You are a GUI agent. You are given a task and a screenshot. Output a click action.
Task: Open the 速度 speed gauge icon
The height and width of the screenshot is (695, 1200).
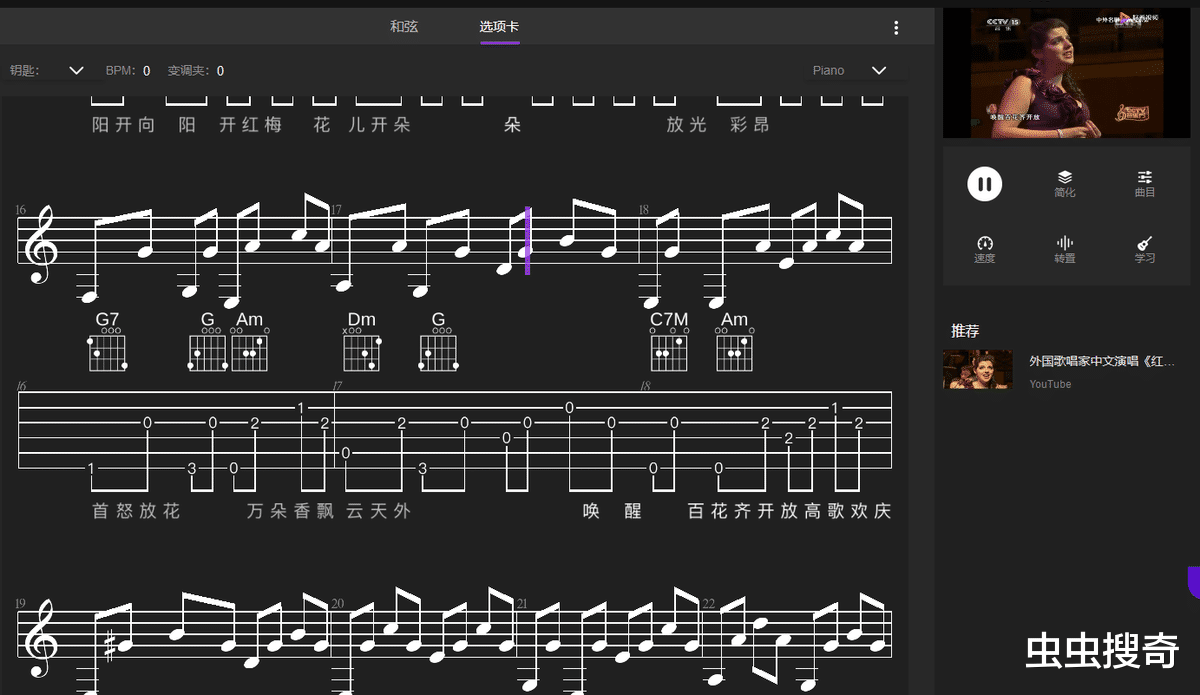984,243
